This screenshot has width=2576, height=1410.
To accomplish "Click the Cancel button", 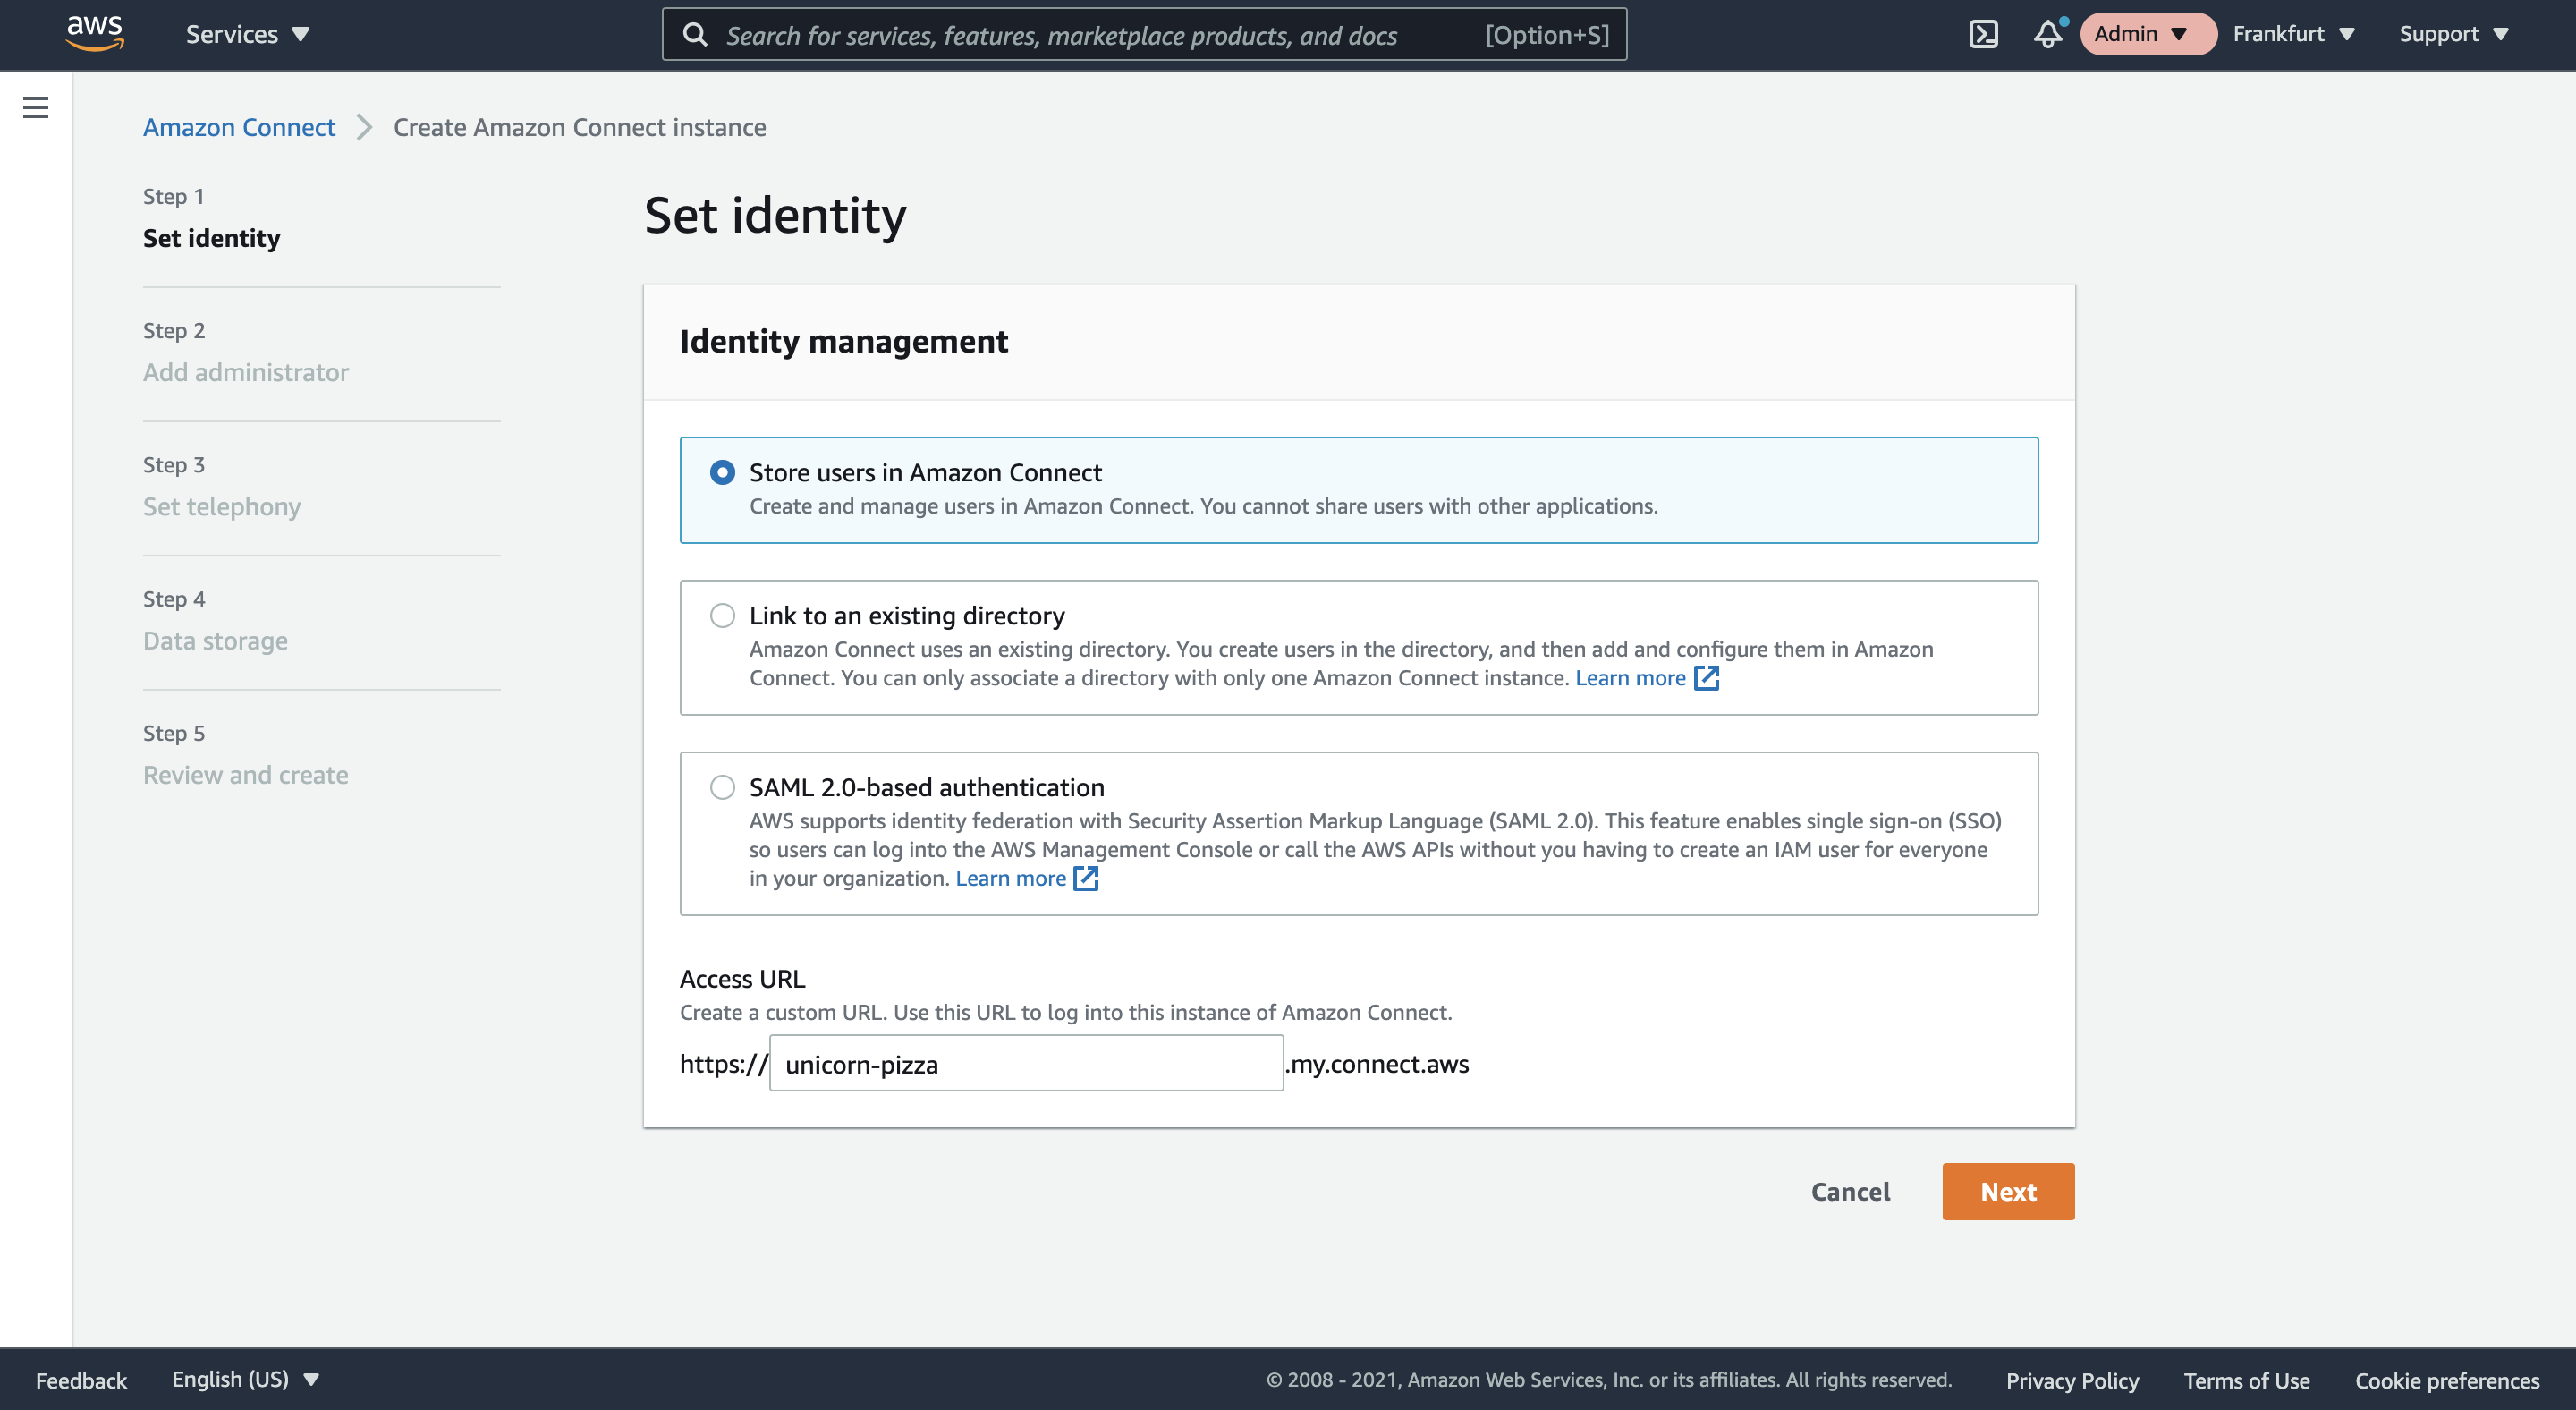I will (1850, 1191).
